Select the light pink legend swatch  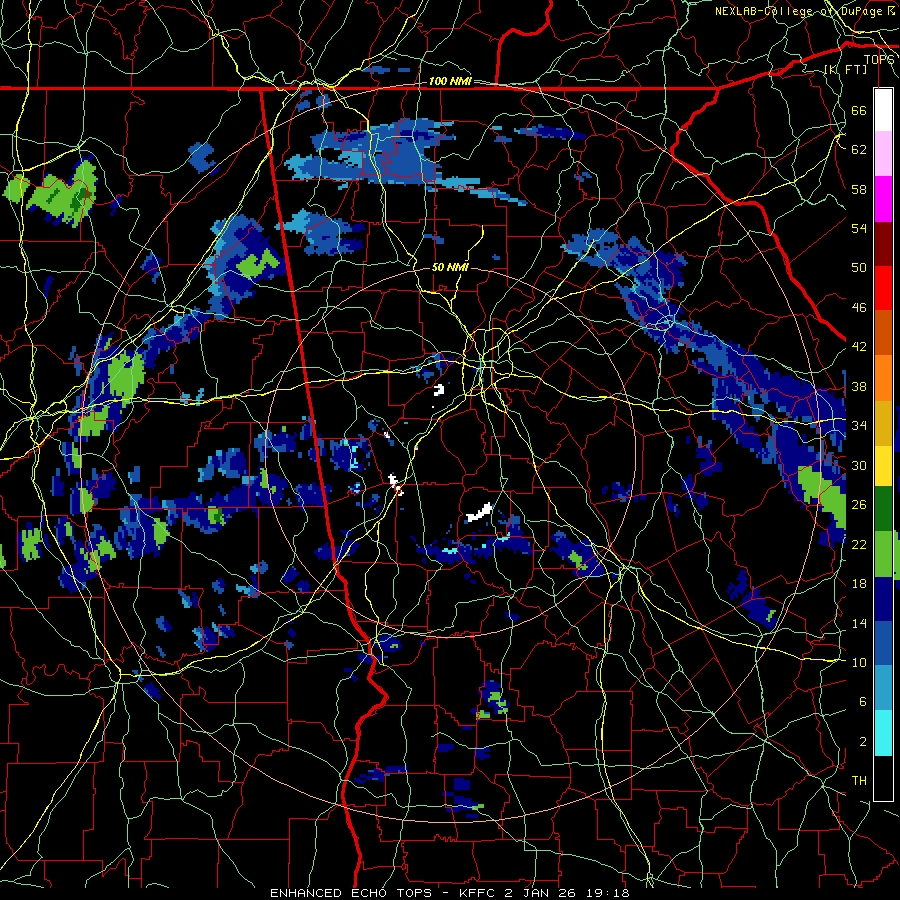point(883,153)
